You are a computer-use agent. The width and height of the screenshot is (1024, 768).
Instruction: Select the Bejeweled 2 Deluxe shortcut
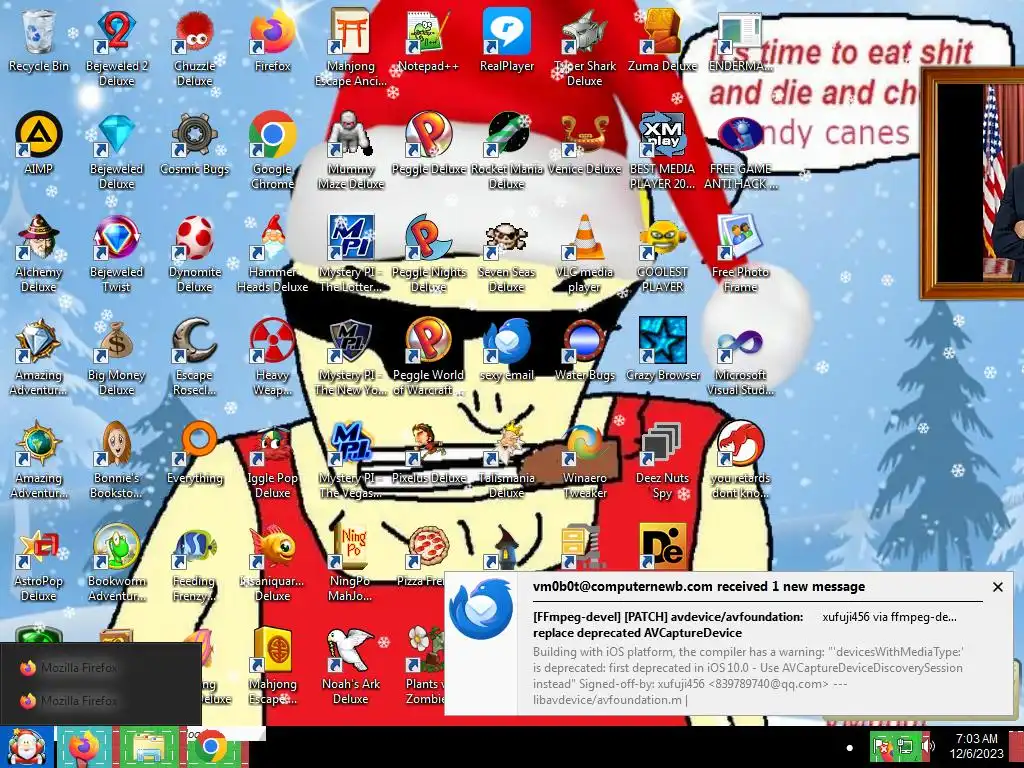click(x=116, y=47)
